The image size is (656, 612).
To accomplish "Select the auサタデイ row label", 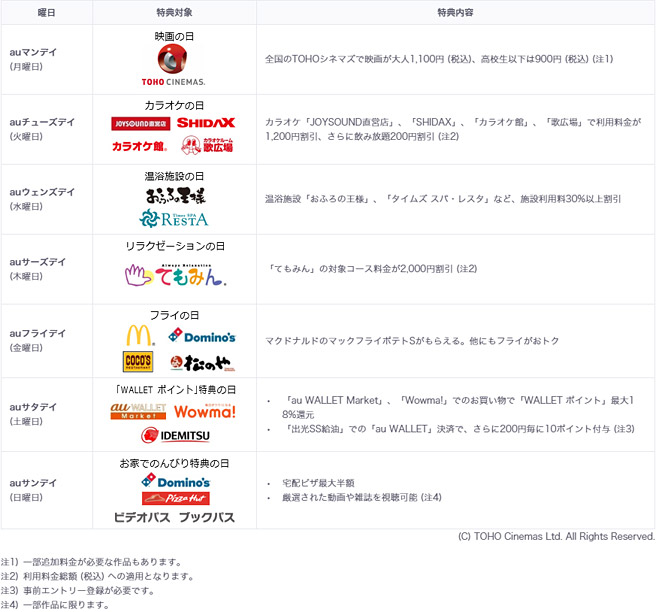I will tap(33, 407).
